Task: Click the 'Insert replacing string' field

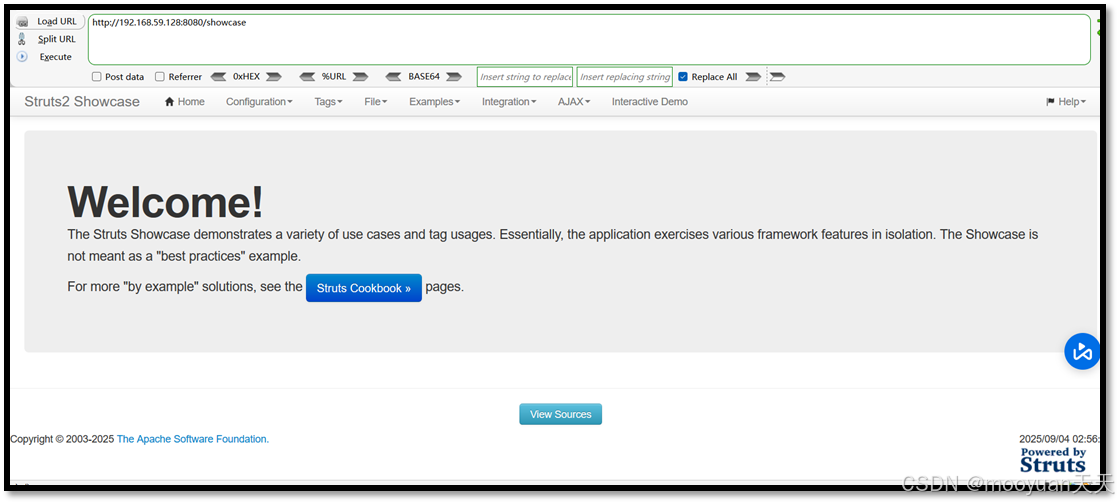Action: (624, 76)
